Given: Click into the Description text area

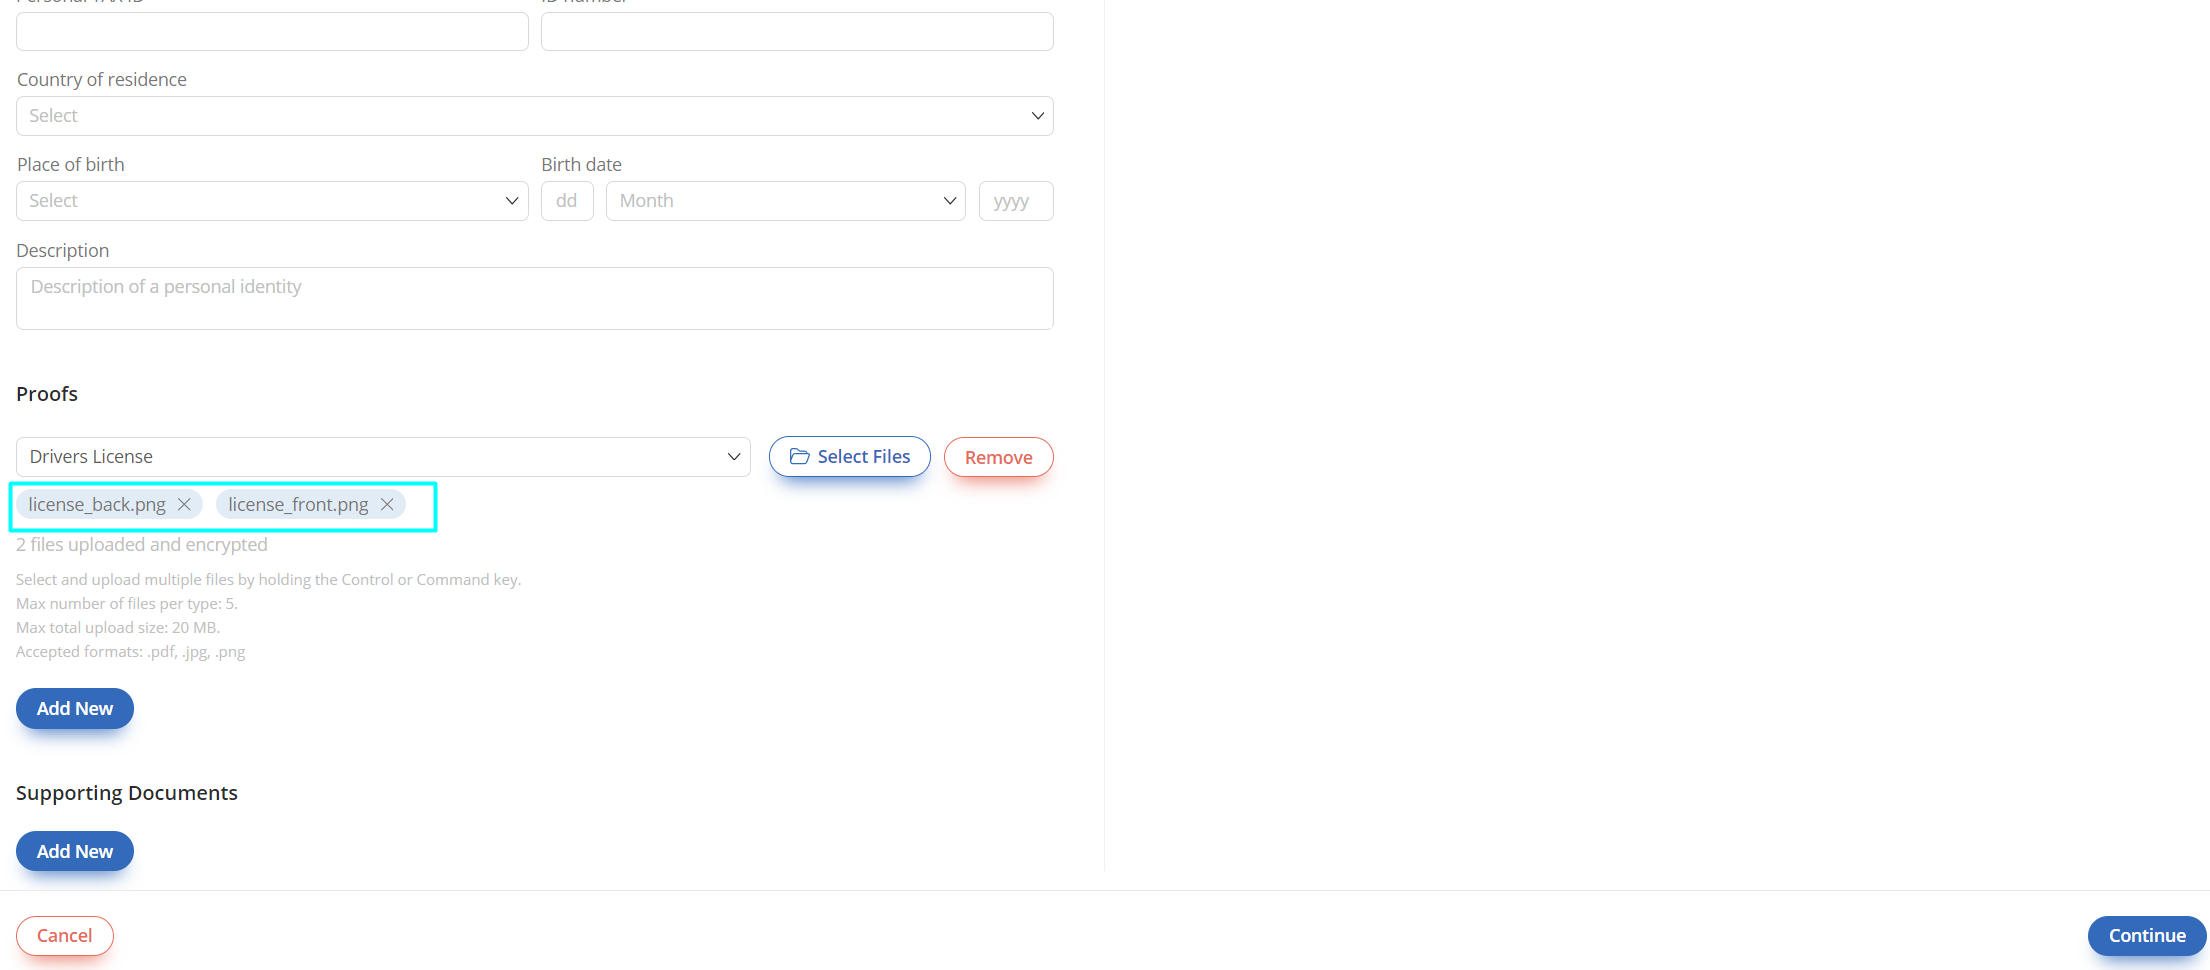Looking at the screenshot, I should (535, 298).
